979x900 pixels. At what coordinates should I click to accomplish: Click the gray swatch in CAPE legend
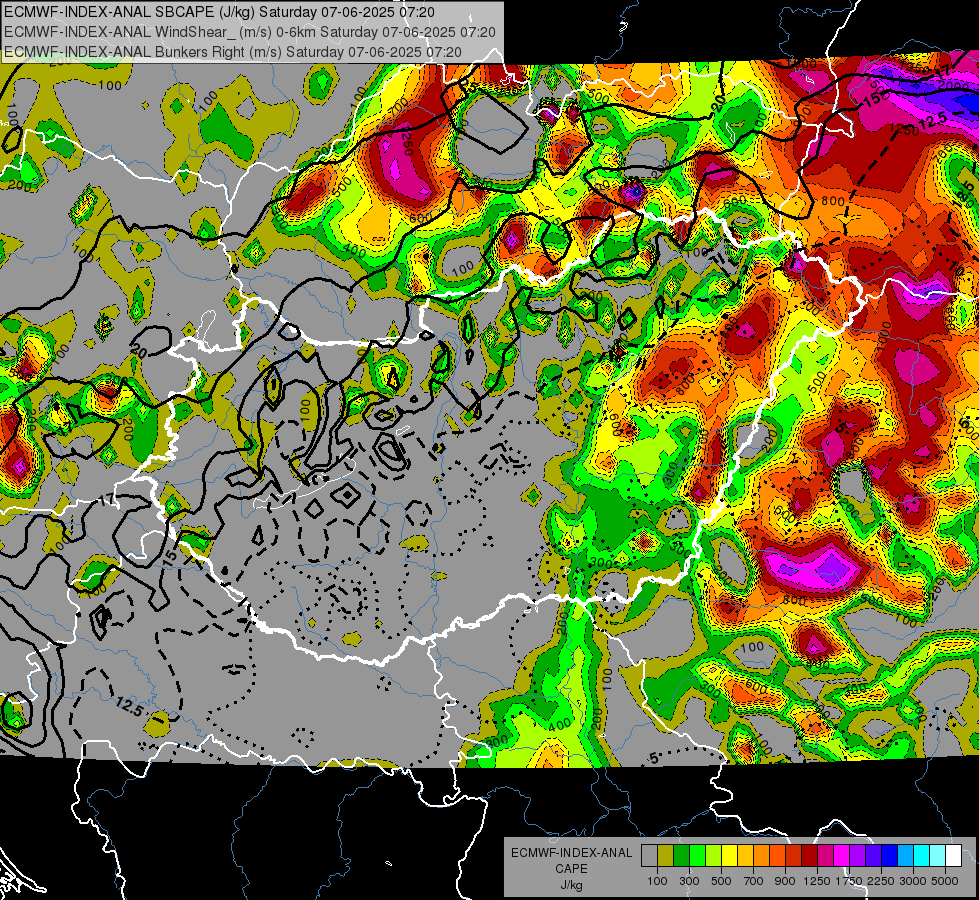[x=649, y=856]
